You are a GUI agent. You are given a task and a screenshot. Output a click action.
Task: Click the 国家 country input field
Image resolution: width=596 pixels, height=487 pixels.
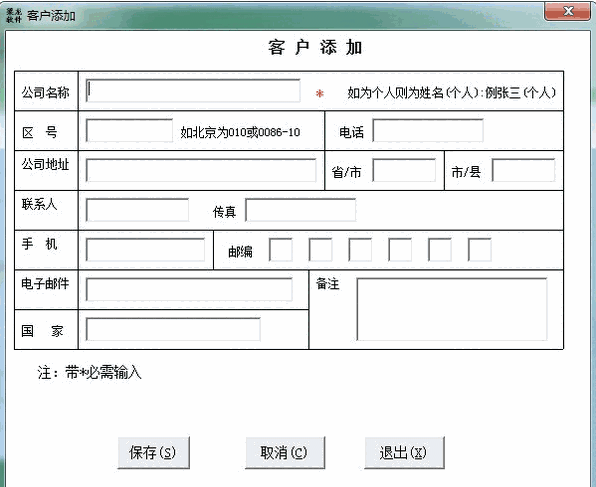173,329
